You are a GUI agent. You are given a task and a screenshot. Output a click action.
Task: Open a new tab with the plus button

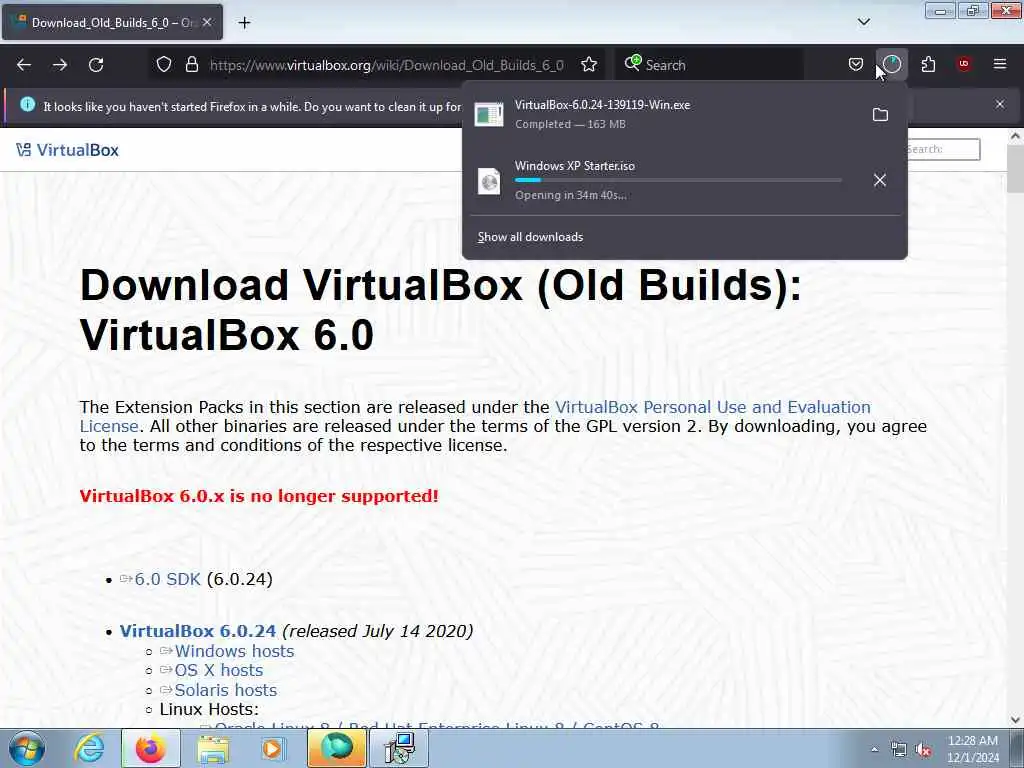[x=244, y=23]
